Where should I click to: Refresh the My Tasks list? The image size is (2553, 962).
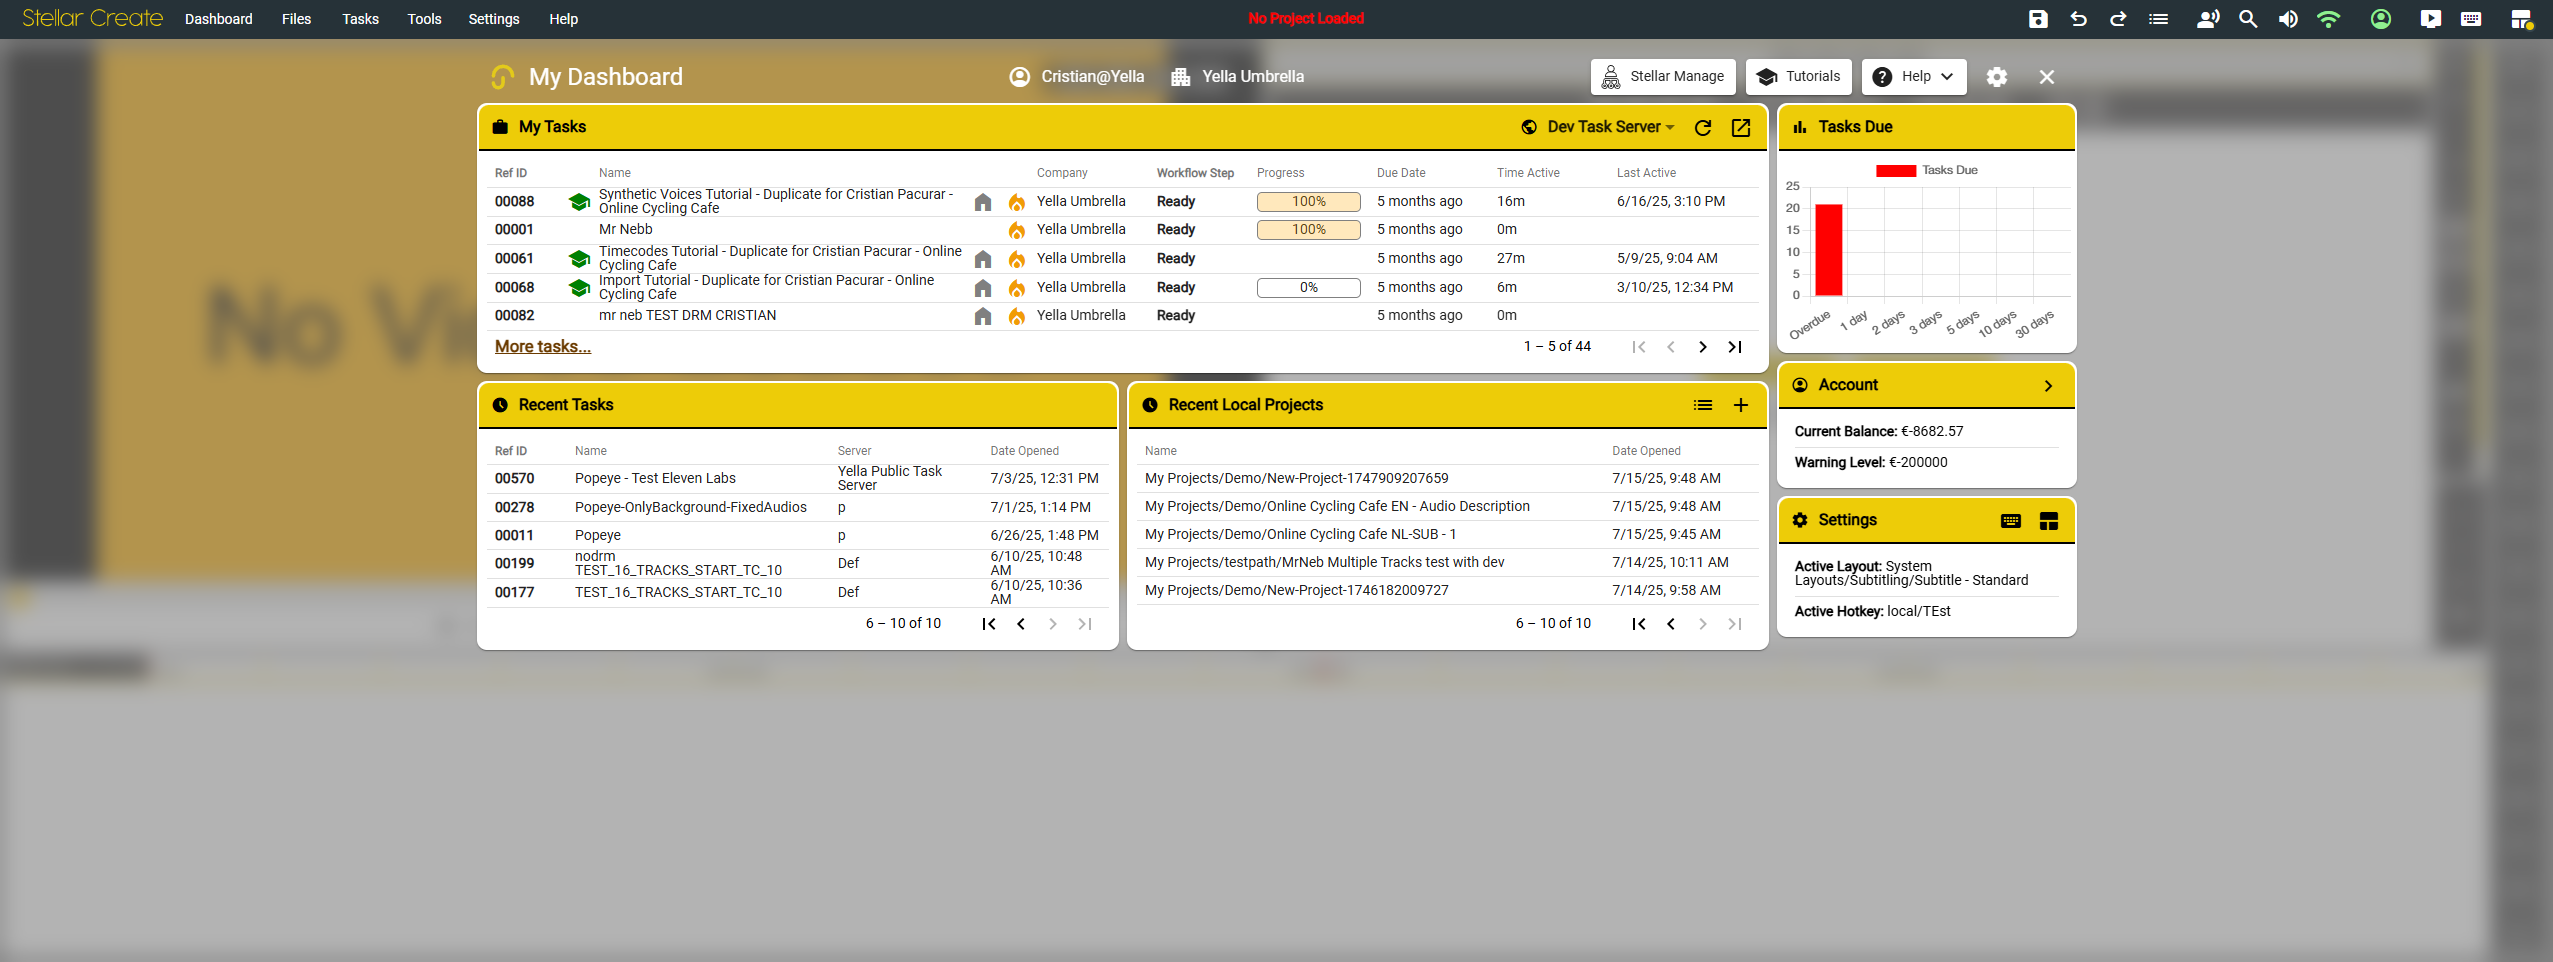[x=1703, y=127]
